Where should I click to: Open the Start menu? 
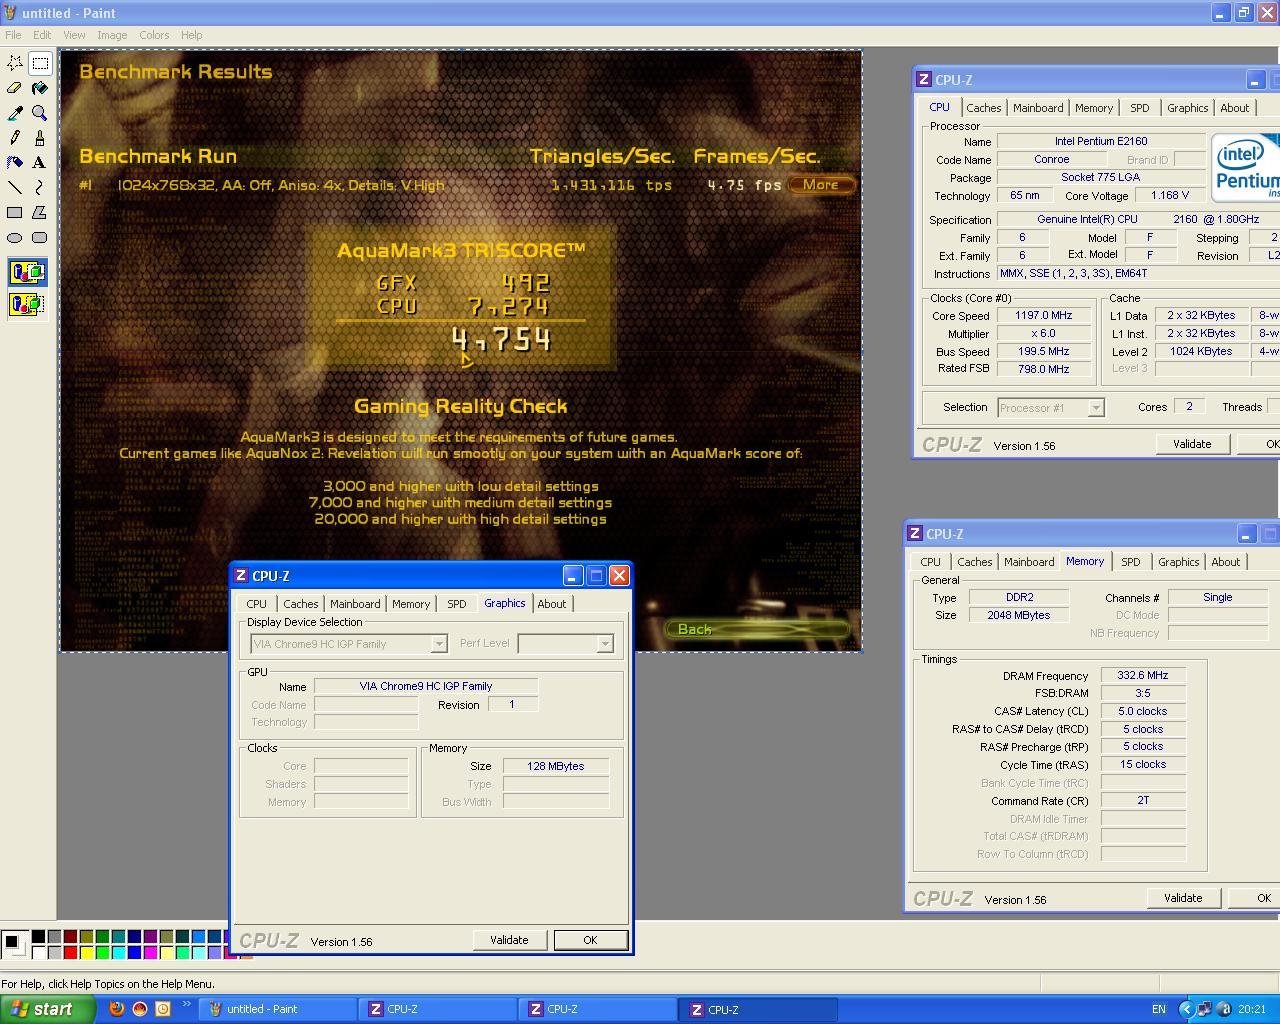(47, 1009)
